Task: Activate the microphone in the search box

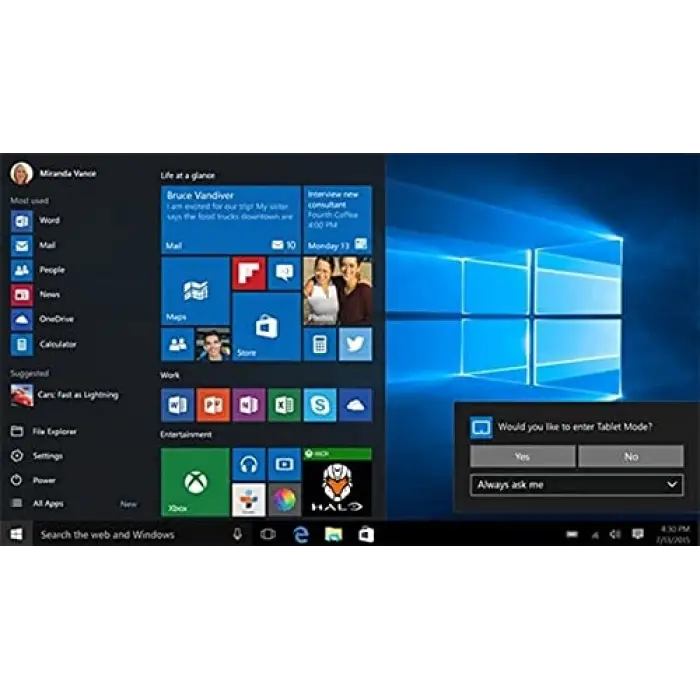Action: point(238,534)
